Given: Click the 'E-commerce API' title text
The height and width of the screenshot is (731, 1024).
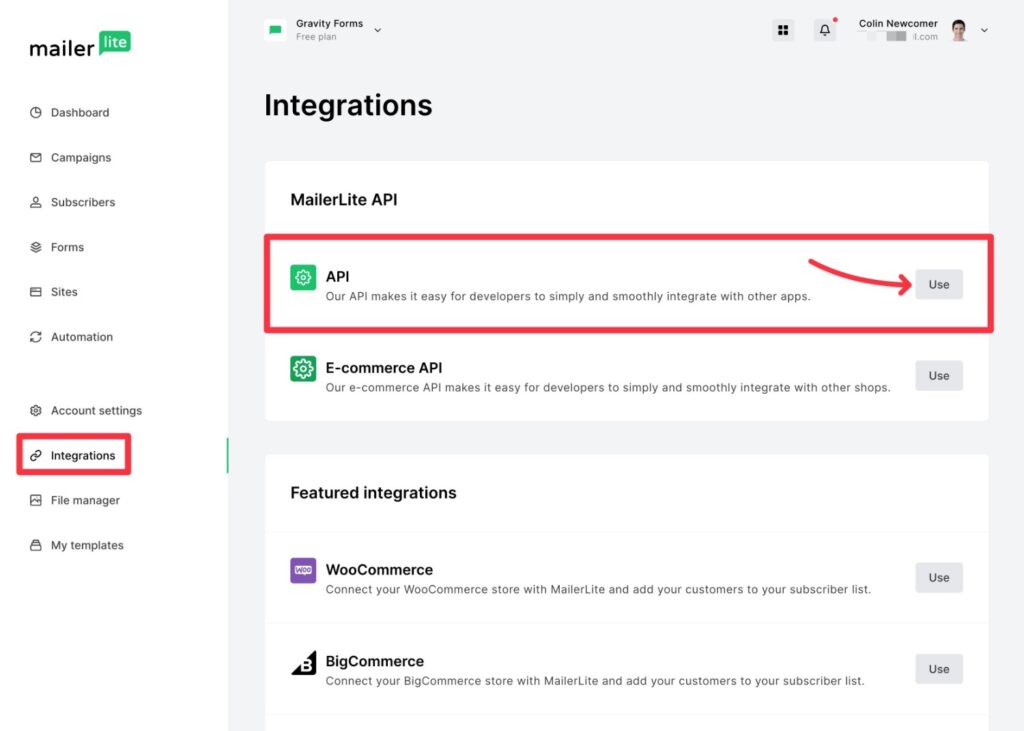Looking at the screenshot, I should (384, 368).
